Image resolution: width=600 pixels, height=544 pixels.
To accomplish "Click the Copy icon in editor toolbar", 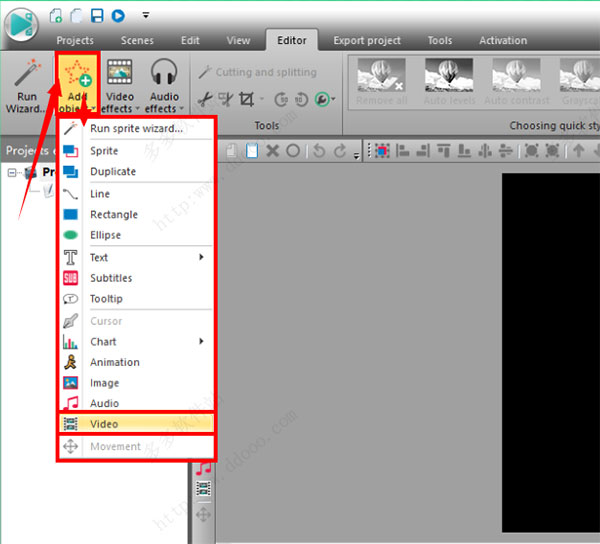I will point(231,151).
